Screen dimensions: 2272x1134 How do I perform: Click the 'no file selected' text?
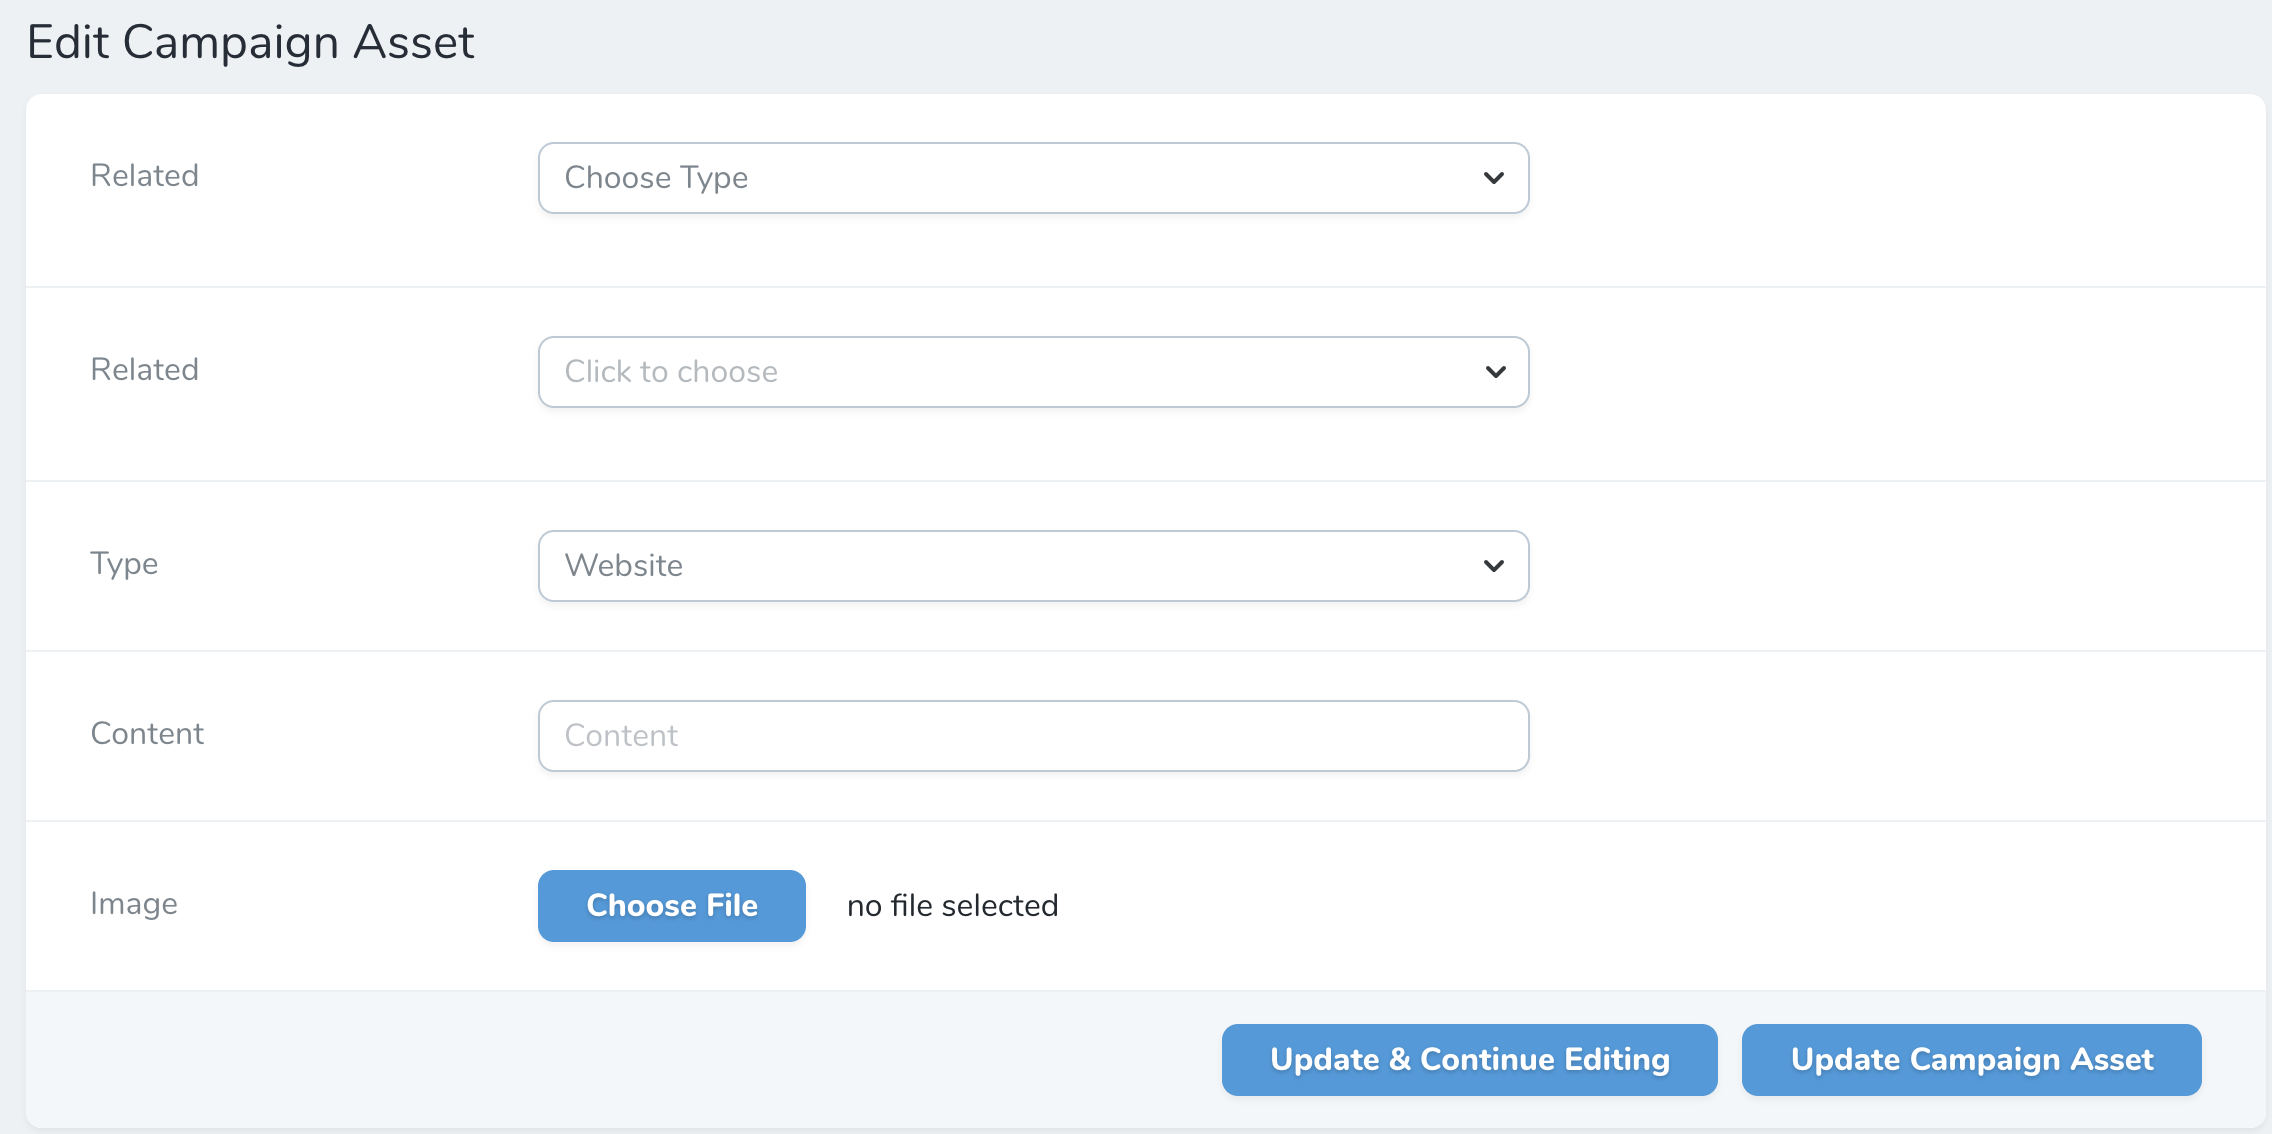click(951, 905)
